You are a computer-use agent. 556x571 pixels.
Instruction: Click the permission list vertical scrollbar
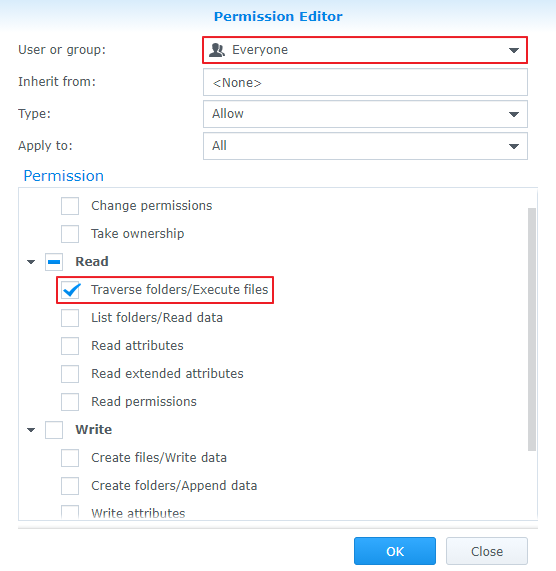pyautogui.click(x=532, y=329)
